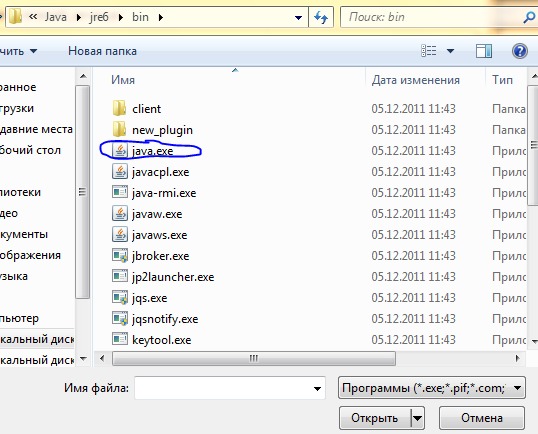Expand the file name combo box arrow
Viewport: 538px width, 434px height.
point(317,389)
